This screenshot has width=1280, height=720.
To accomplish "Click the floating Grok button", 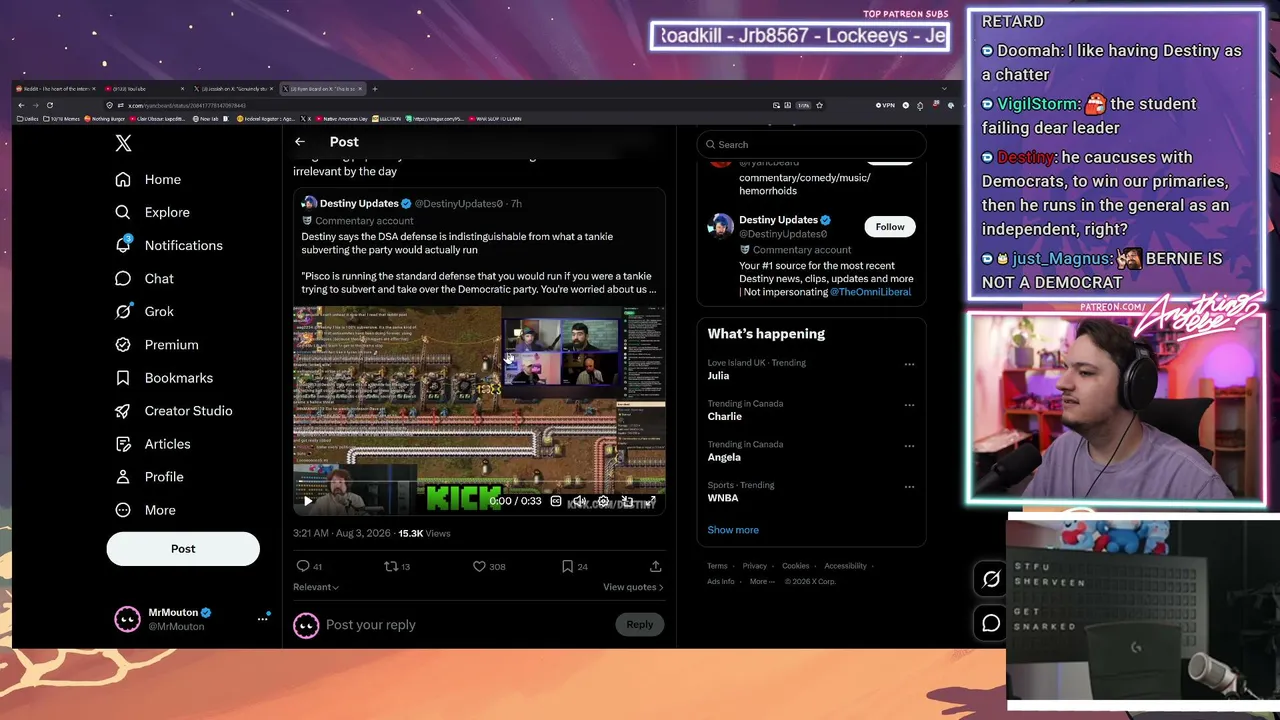I will point(991,578).
